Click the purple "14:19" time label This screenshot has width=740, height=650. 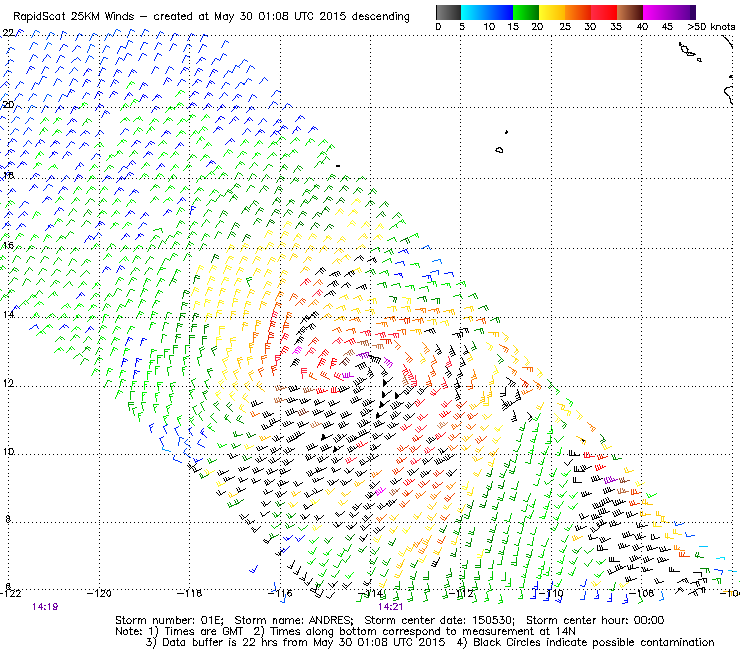pyautogui.click(x=45, y=607)
